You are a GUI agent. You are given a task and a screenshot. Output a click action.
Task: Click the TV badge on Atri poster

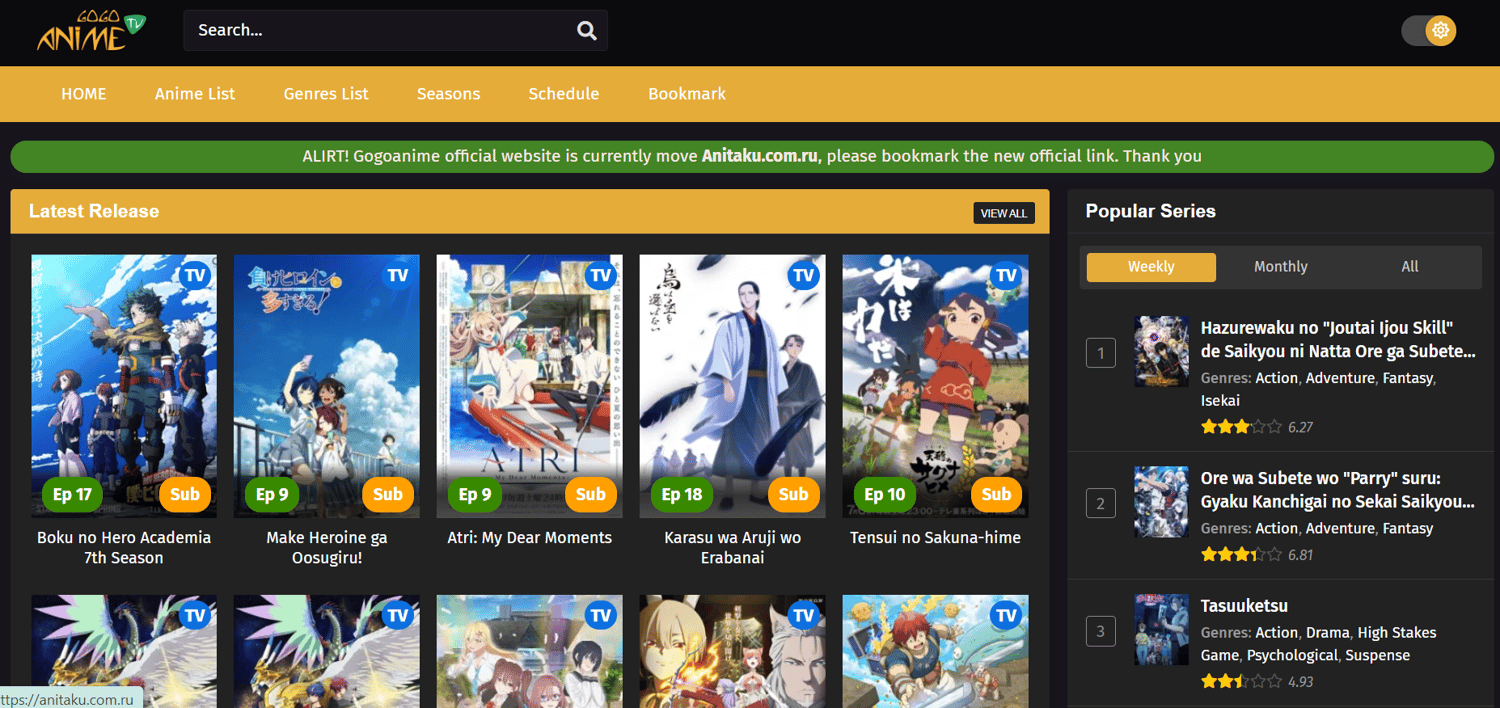pos(601,276)
